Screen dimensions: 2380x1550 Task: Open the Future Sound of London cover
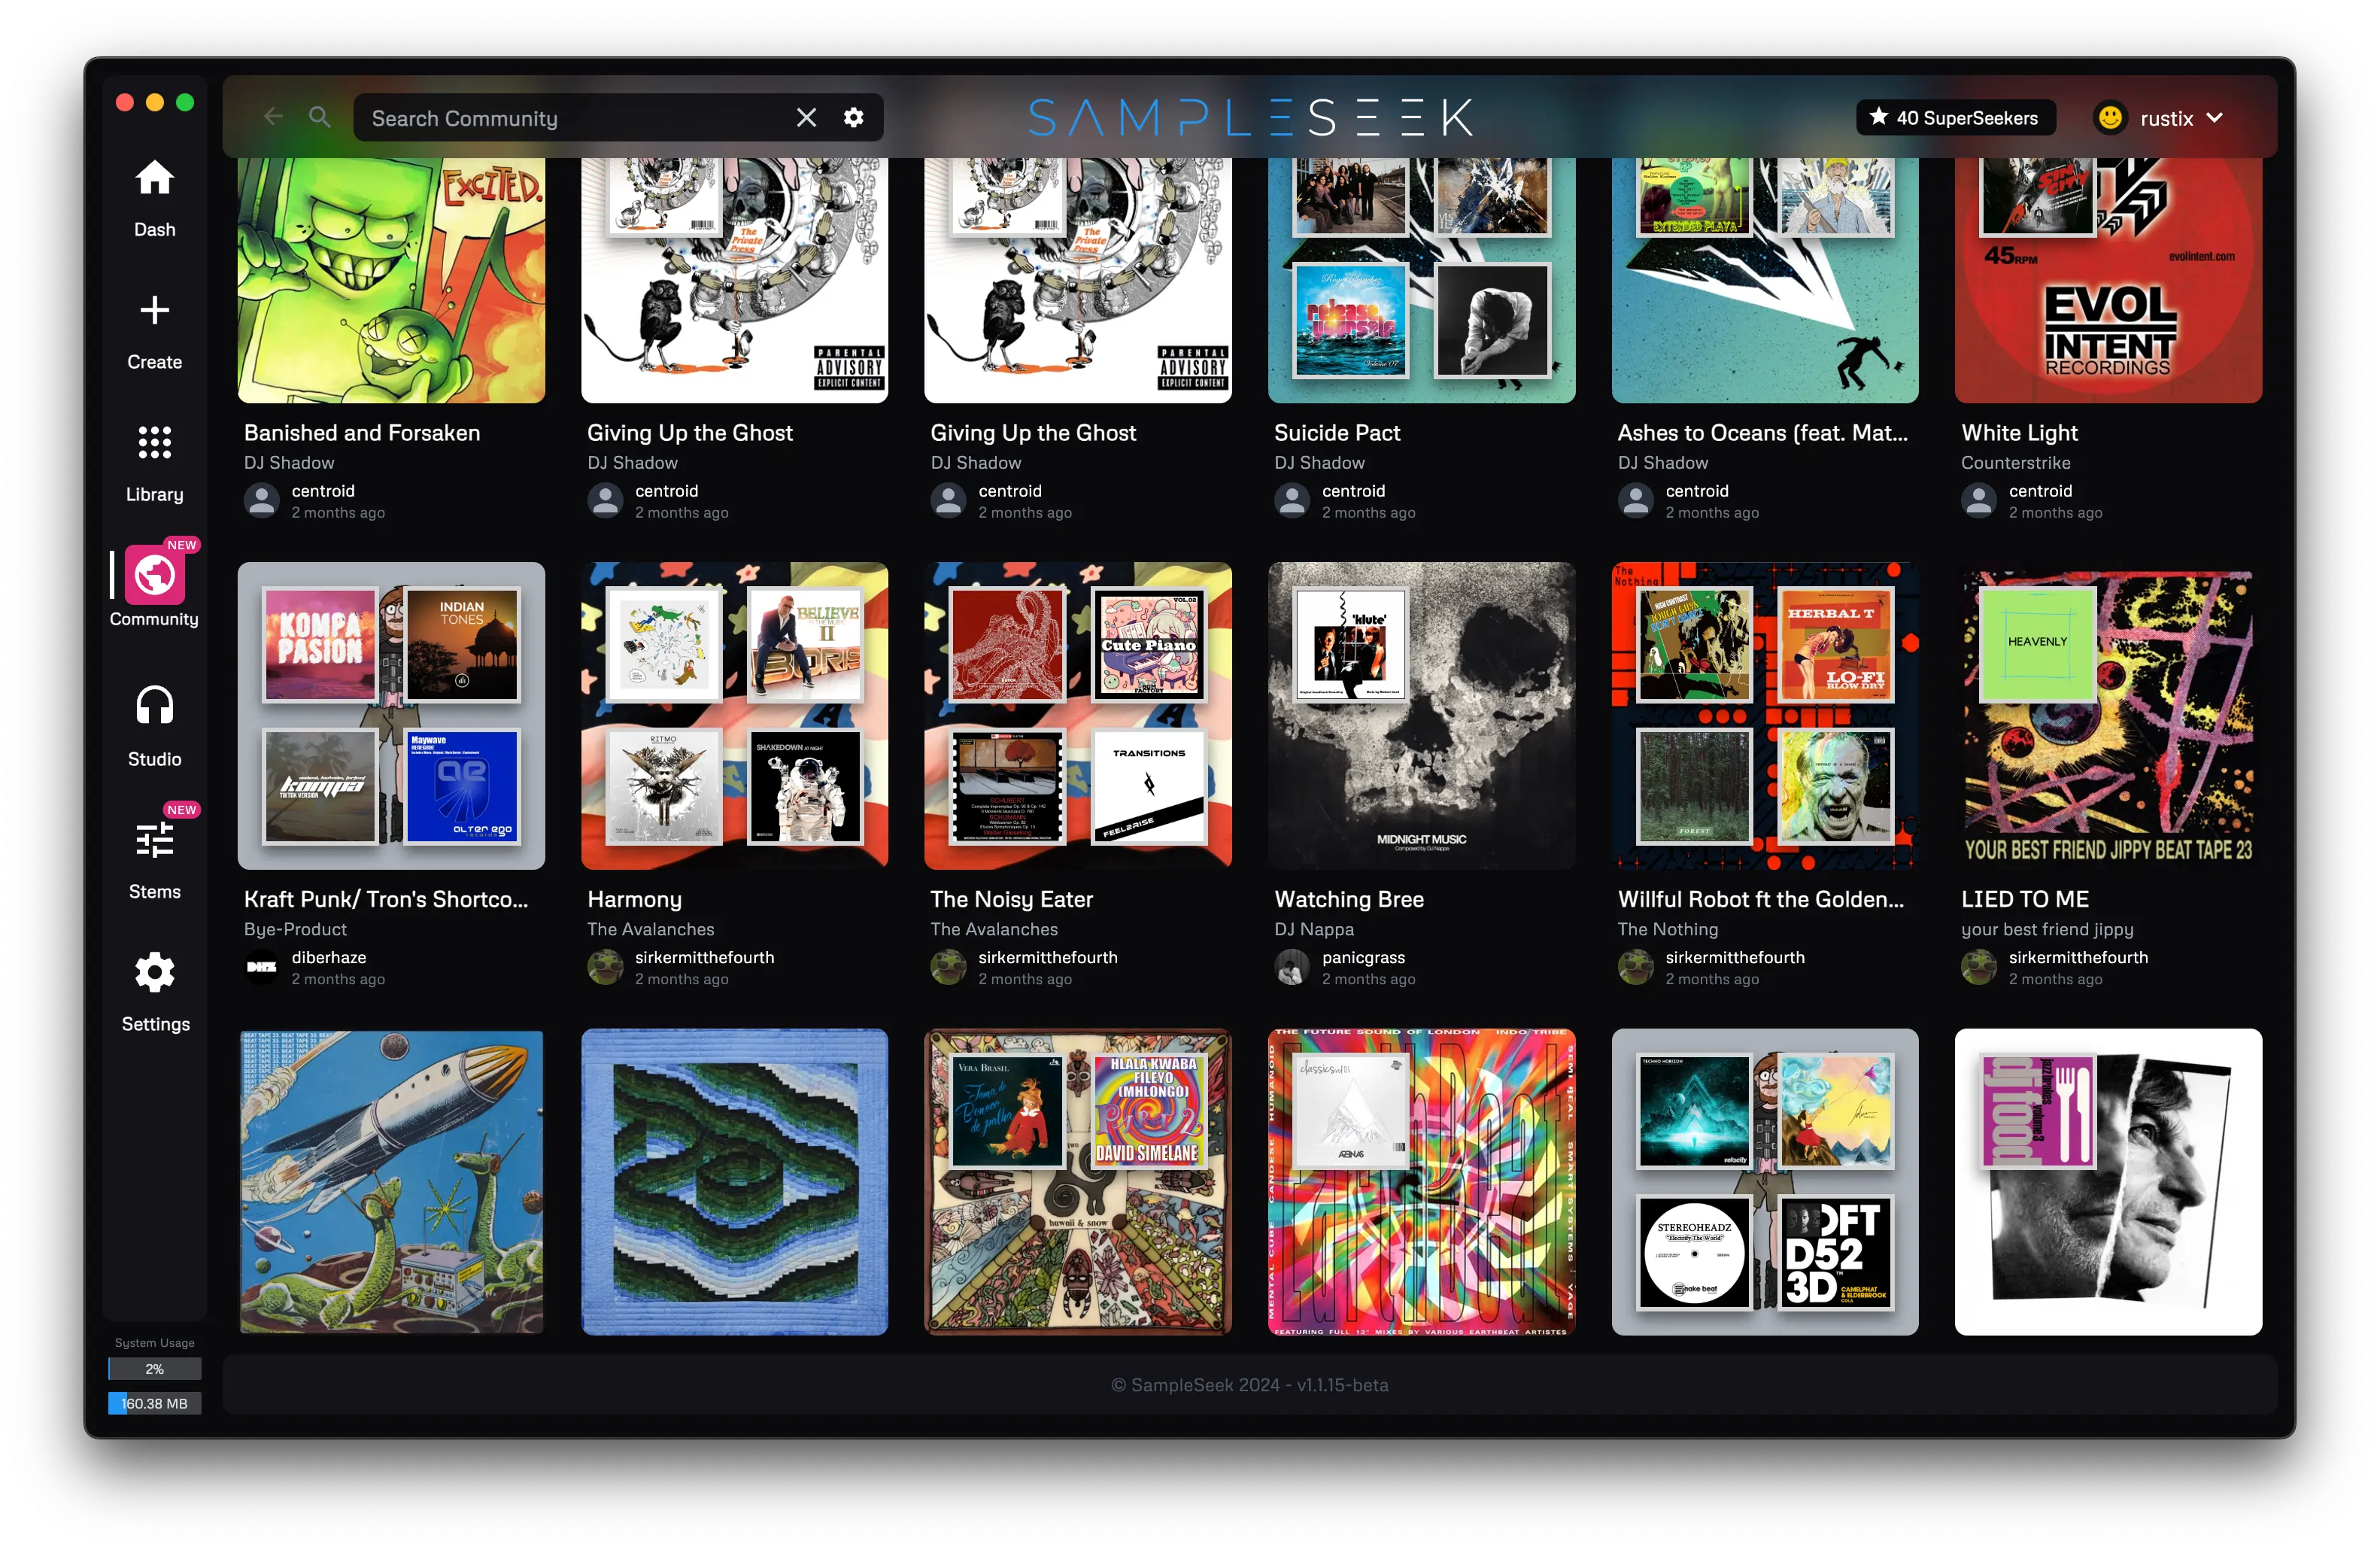click(1421, 1182)
